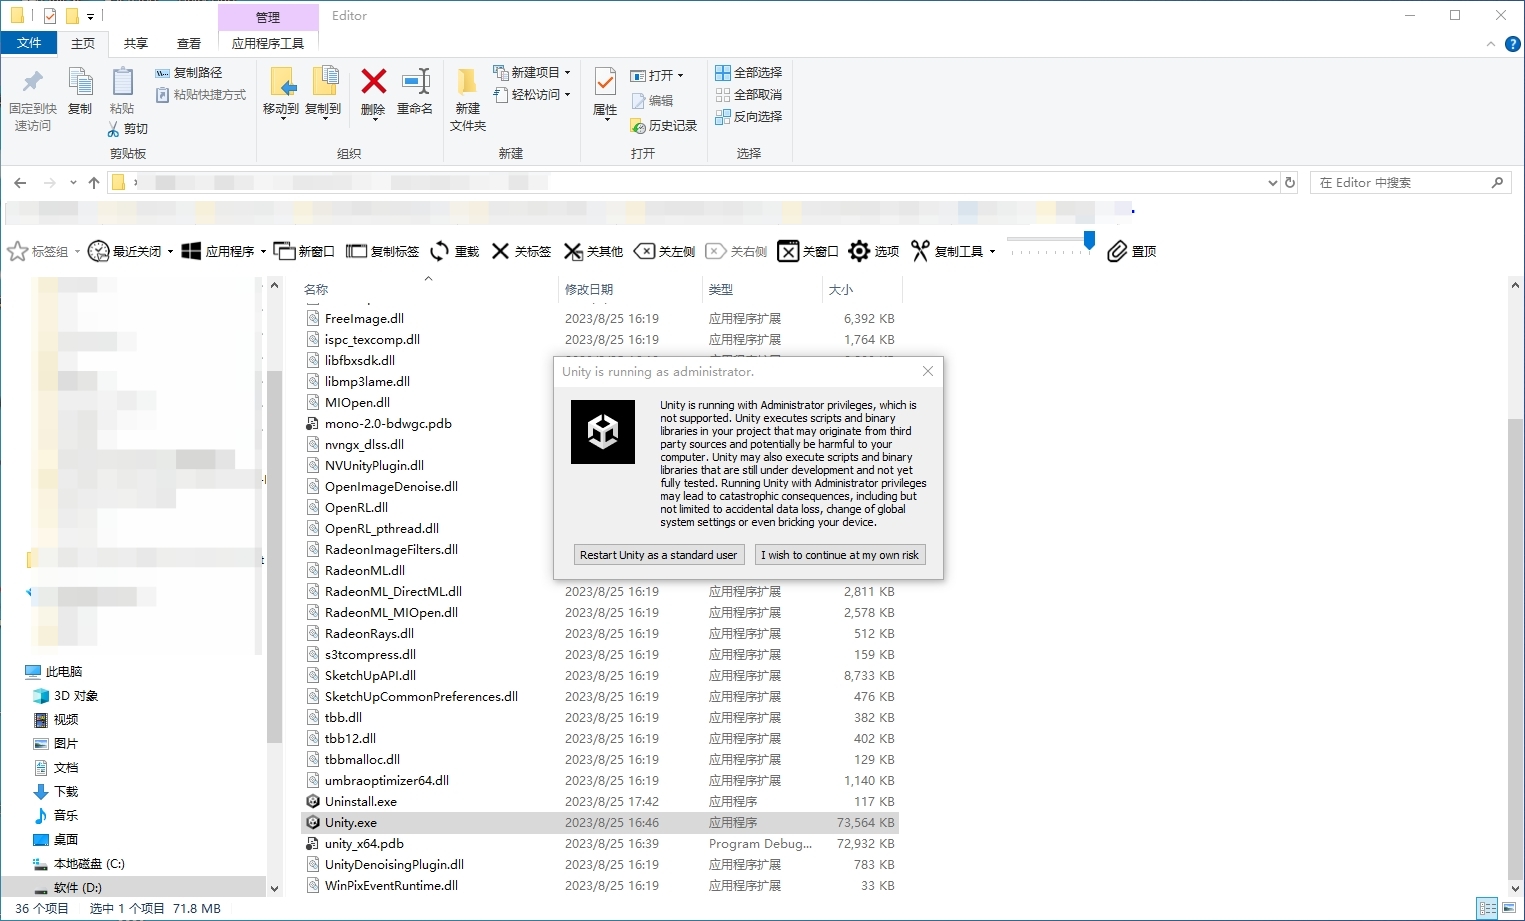Refresh the address bar location
Viewport: 1525px width, 921px height.
[1290, 183]
